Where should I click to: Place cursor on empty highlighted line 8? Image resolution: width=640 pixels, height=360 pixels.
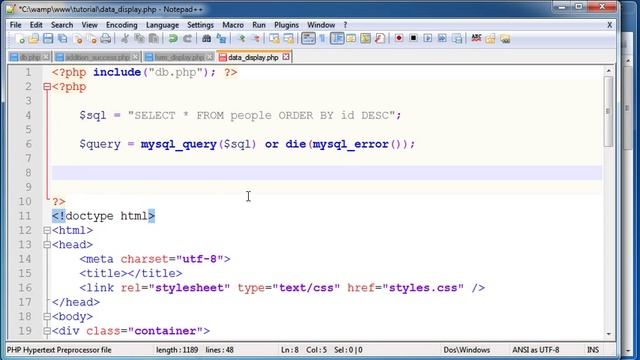click(327, 173)
